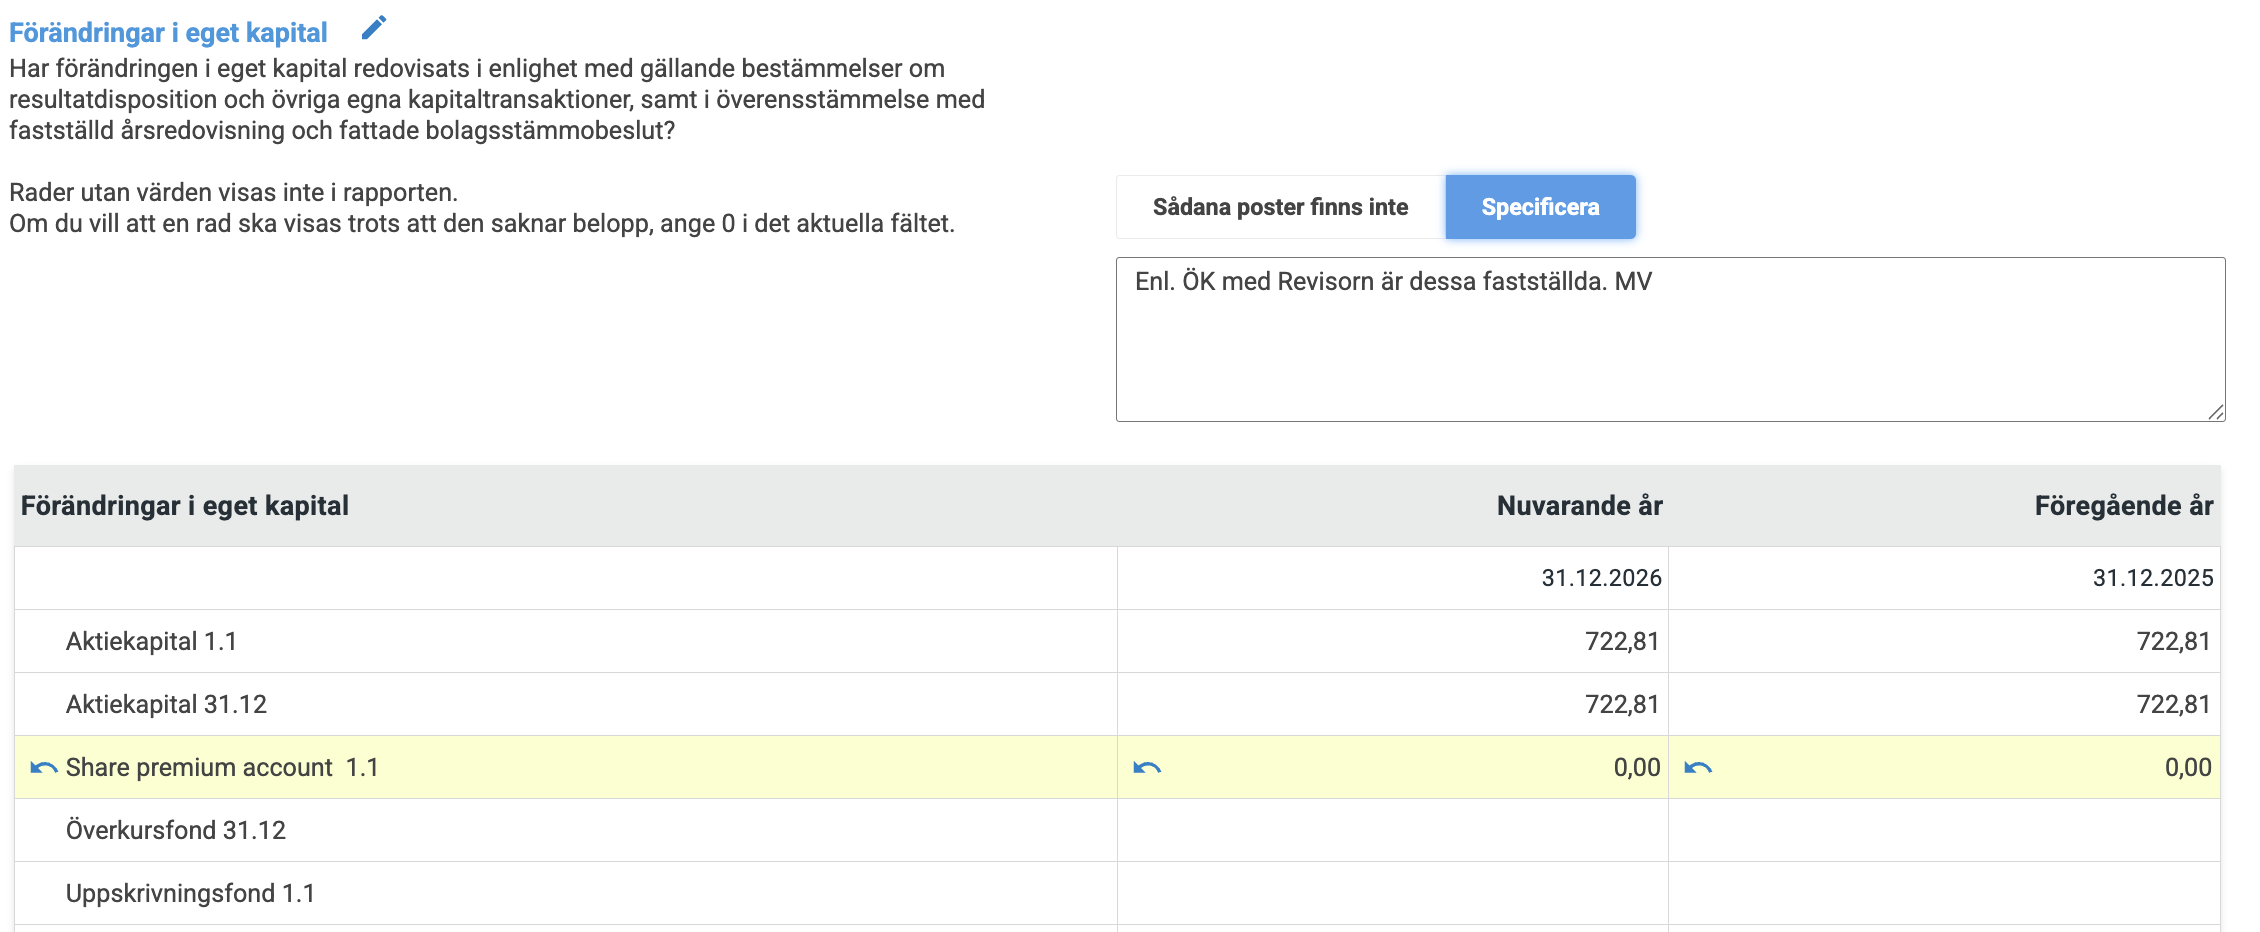Select the 'Share premium account 1.1' row label
The height and width of the screenshot is (932, 2260).
tap(222, 768)
